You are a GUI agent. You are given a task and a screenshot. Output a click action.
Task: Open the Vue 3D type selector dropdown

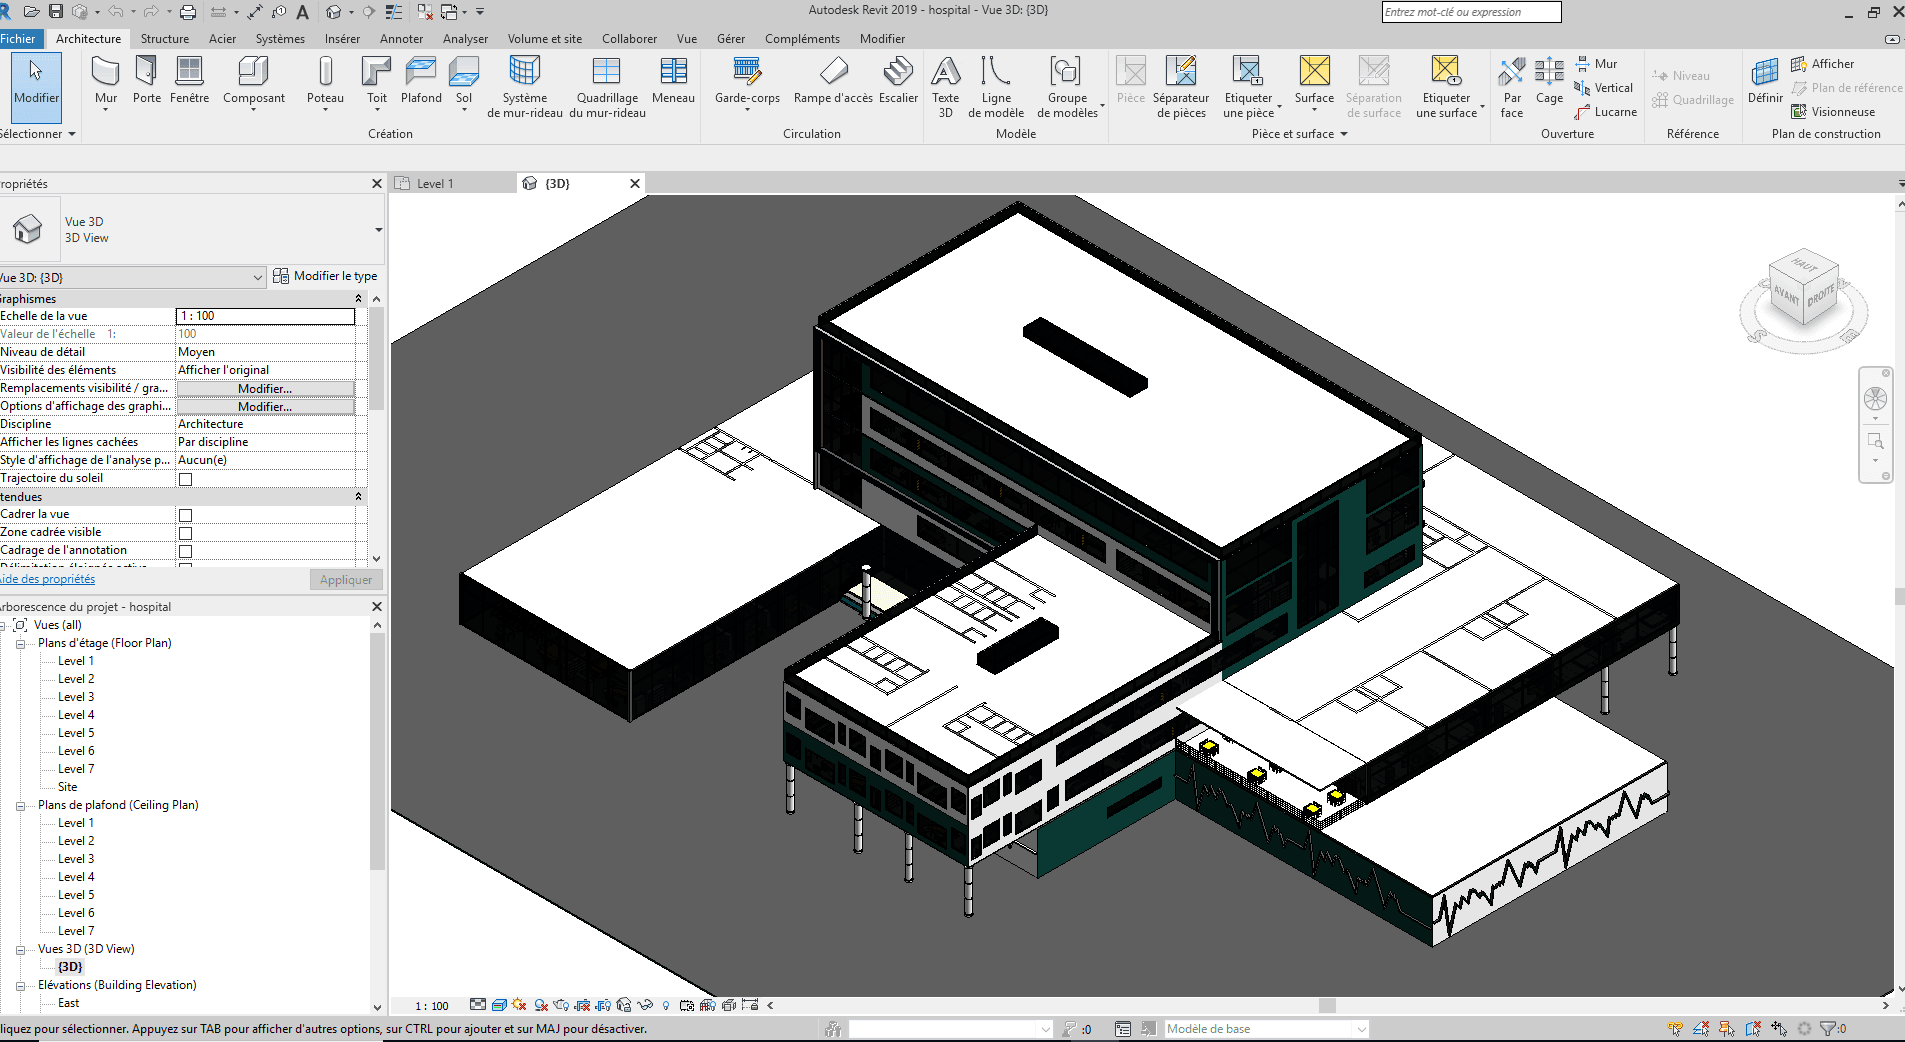378,230
